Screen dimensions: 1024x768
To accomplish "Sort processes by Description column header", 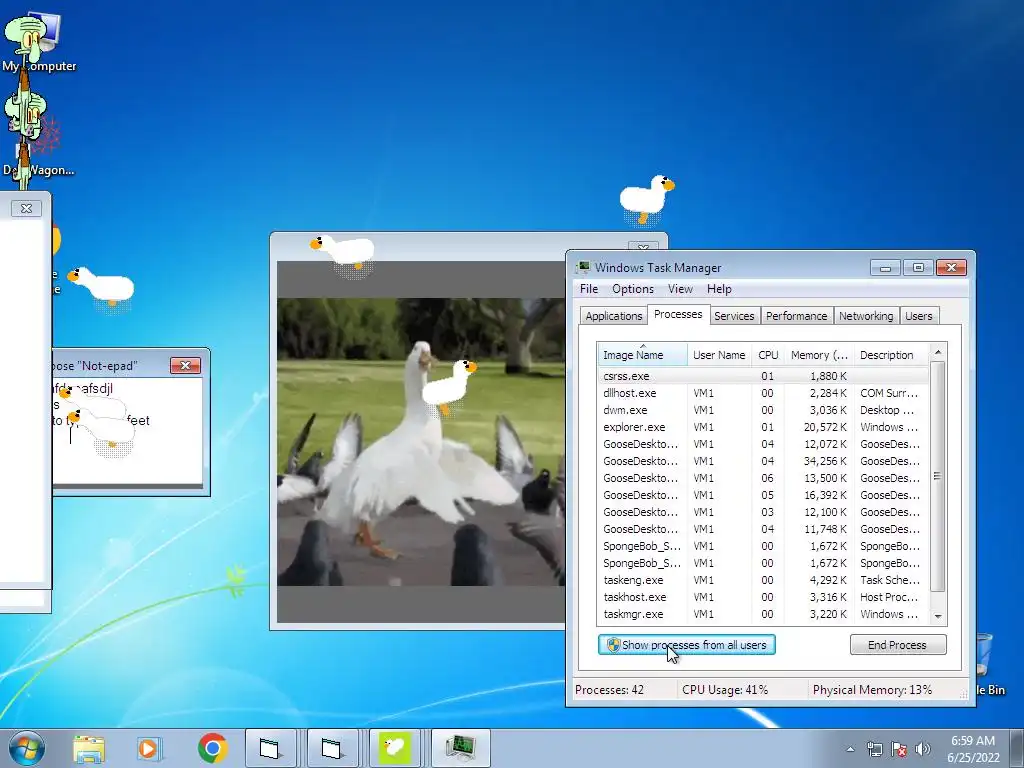I will point(891,355).
